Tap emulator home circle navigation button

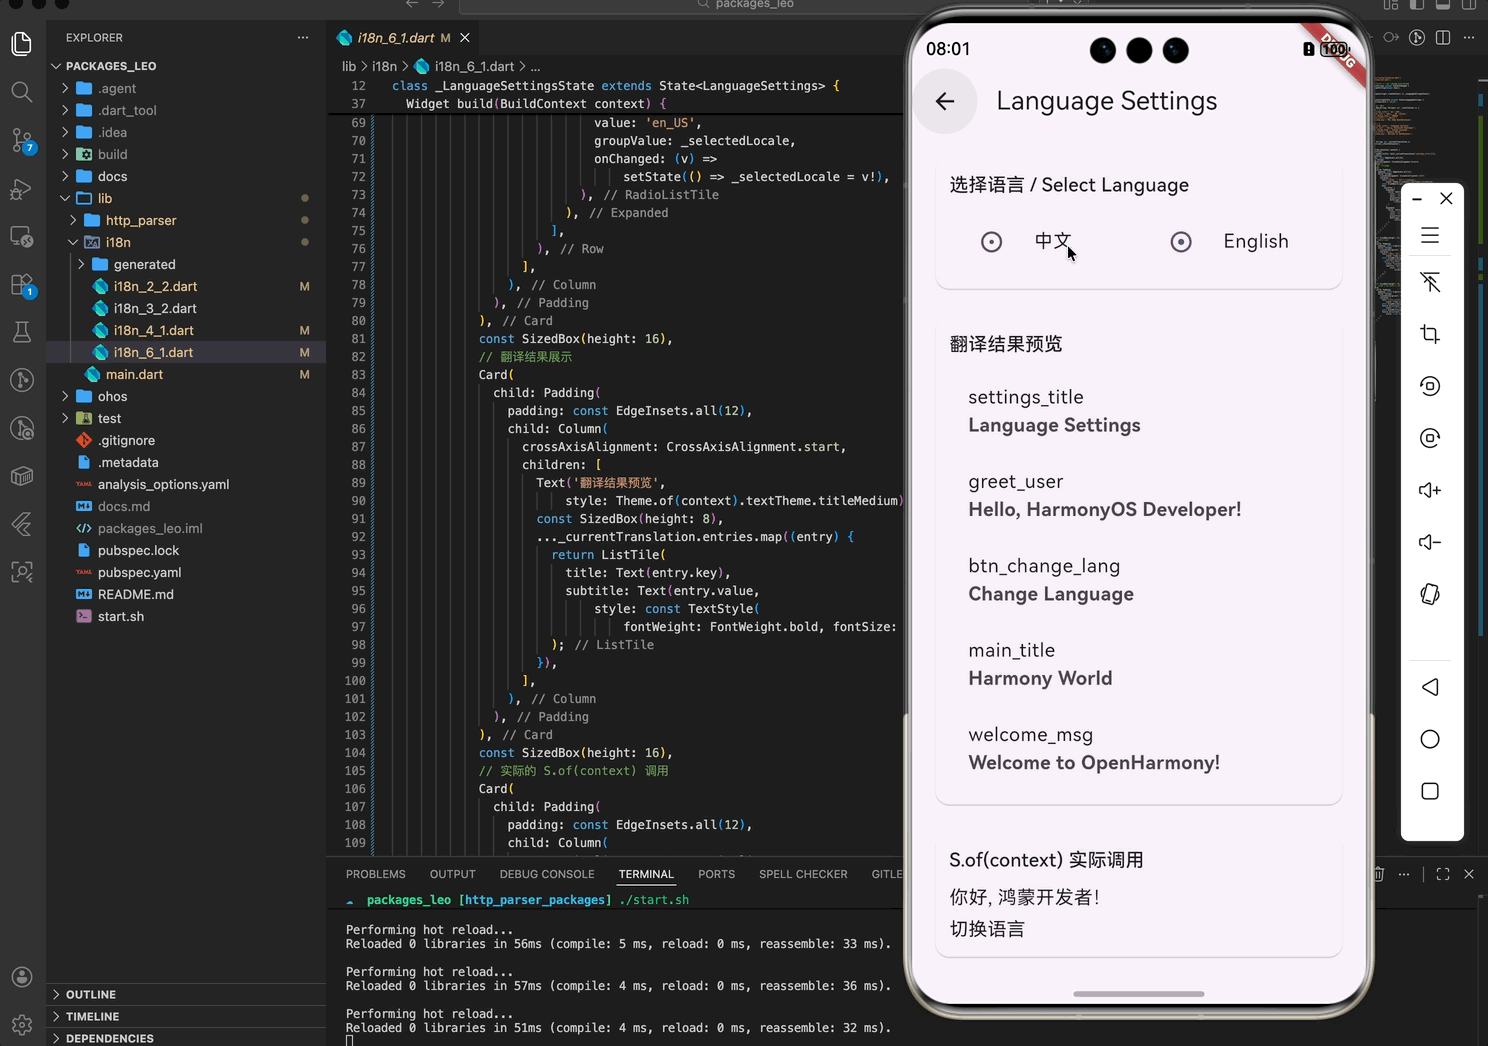(x=1430, y=739)
